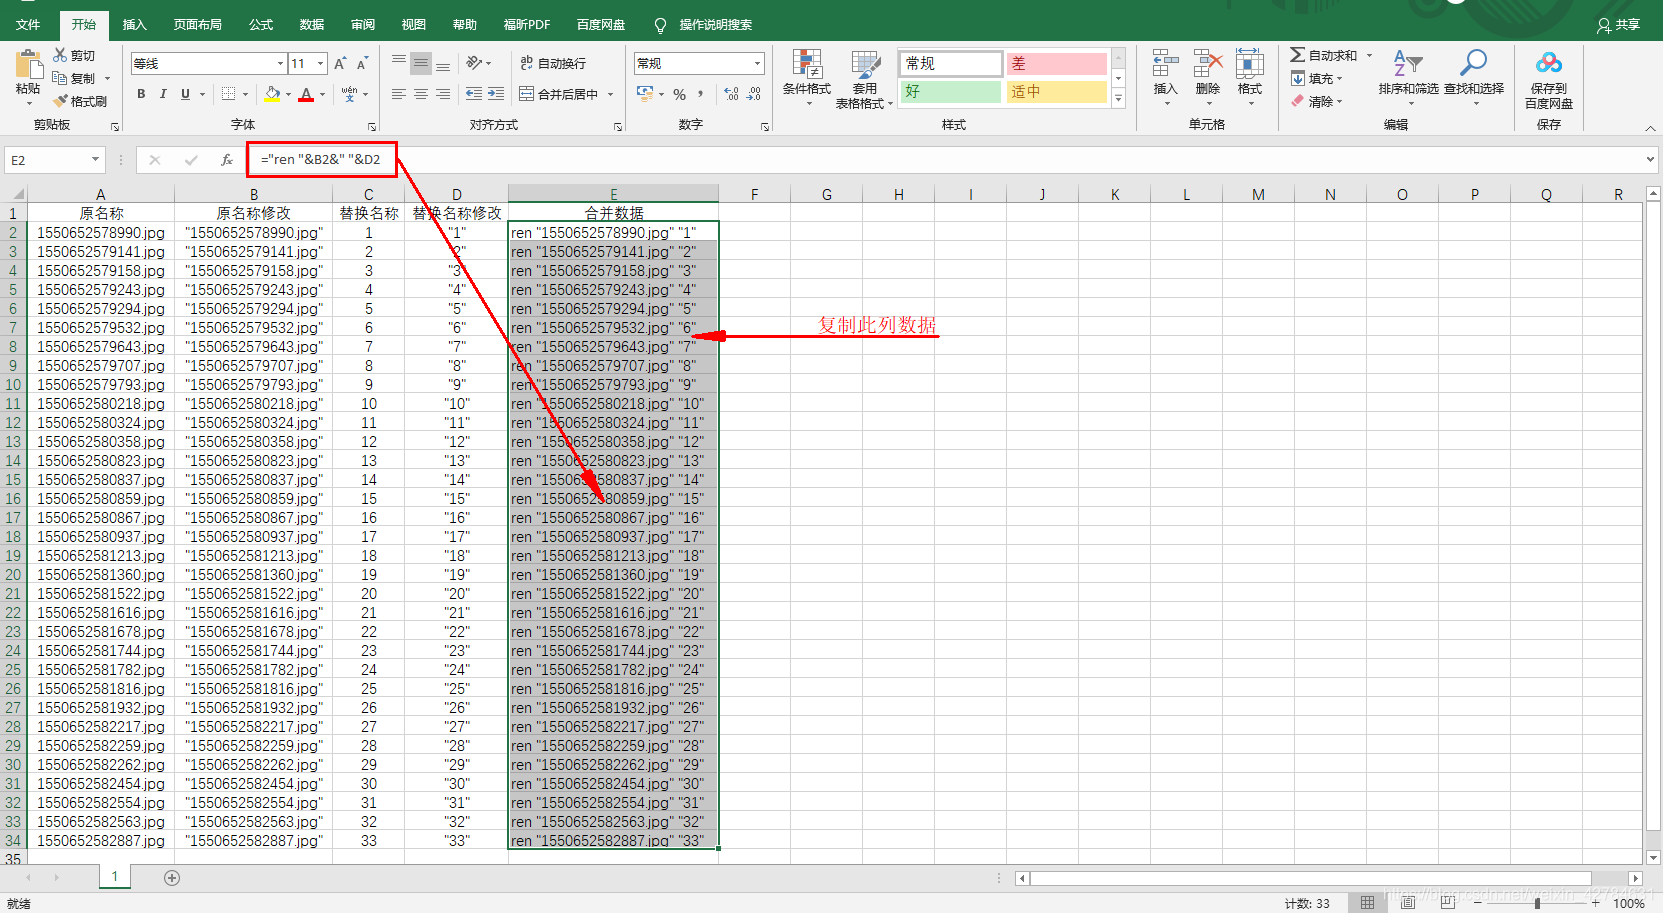Toggle bold formatting
1663x913 pixels.
141,94
